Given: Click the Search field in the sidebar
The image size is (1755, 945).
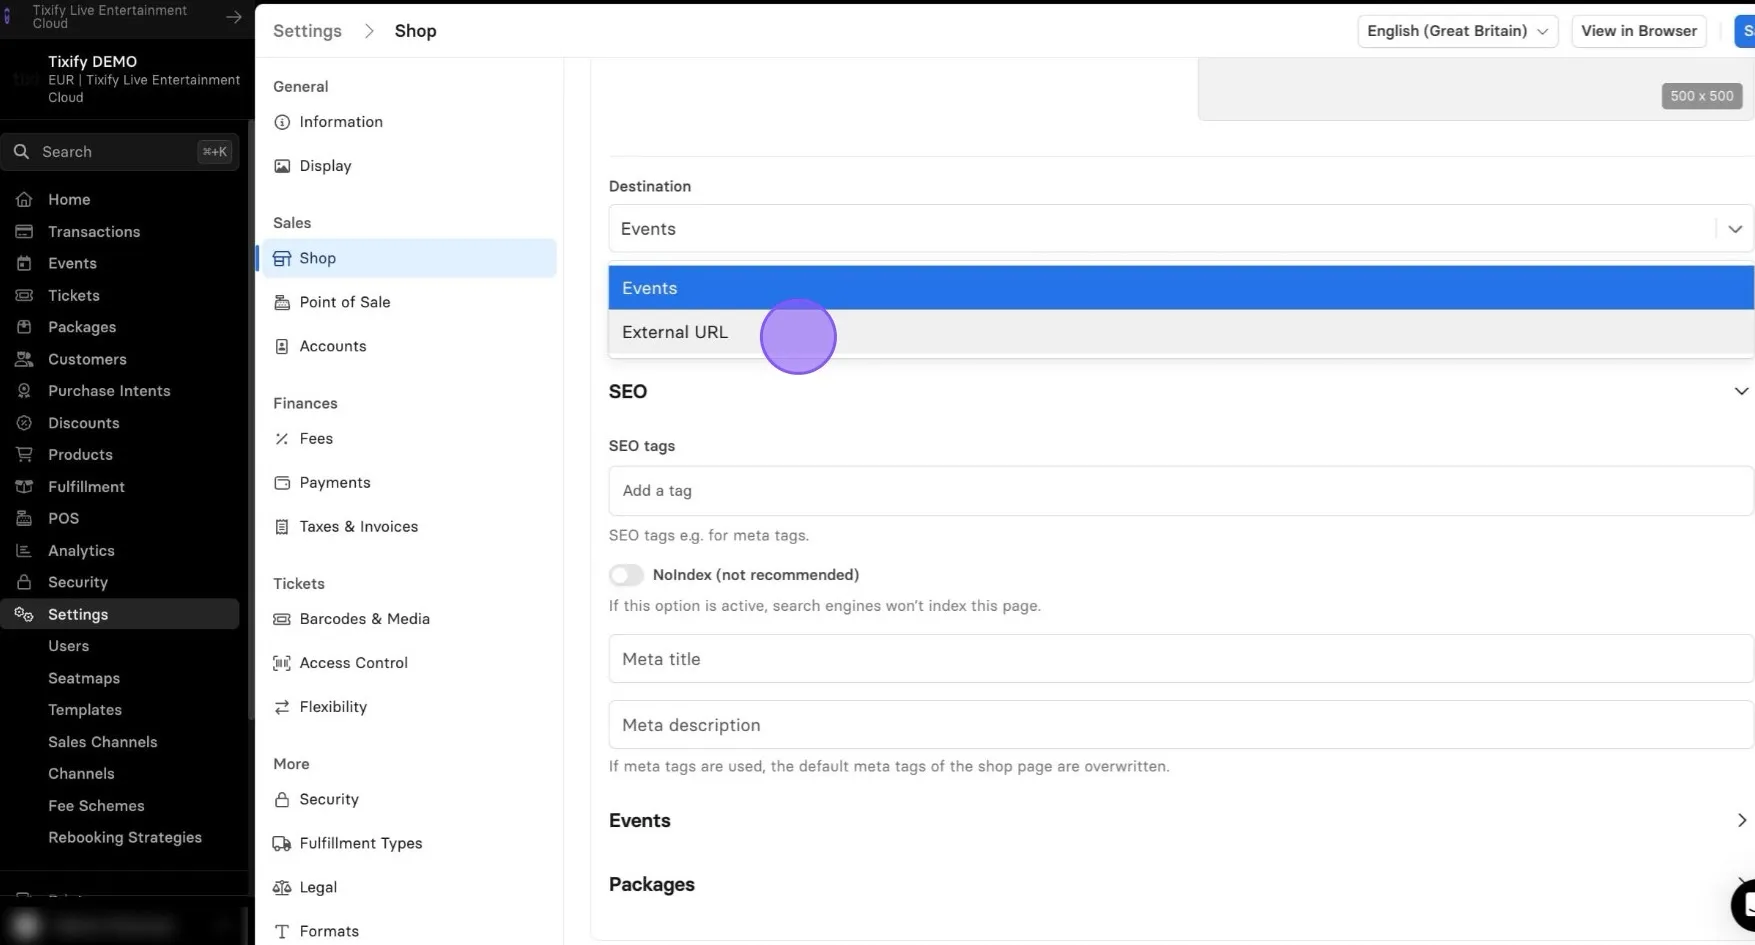Looking at the screenshot, I should click(x=120, y=152).
